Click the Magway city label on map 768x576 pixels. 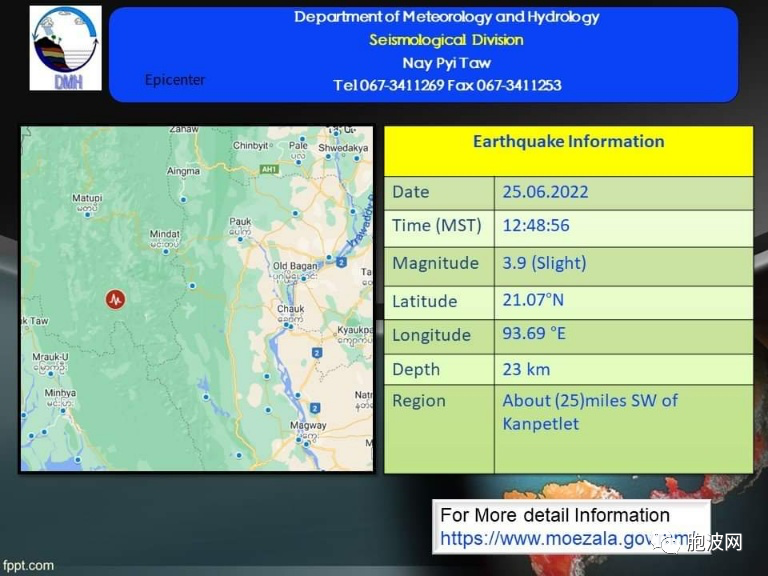(308, 425)
